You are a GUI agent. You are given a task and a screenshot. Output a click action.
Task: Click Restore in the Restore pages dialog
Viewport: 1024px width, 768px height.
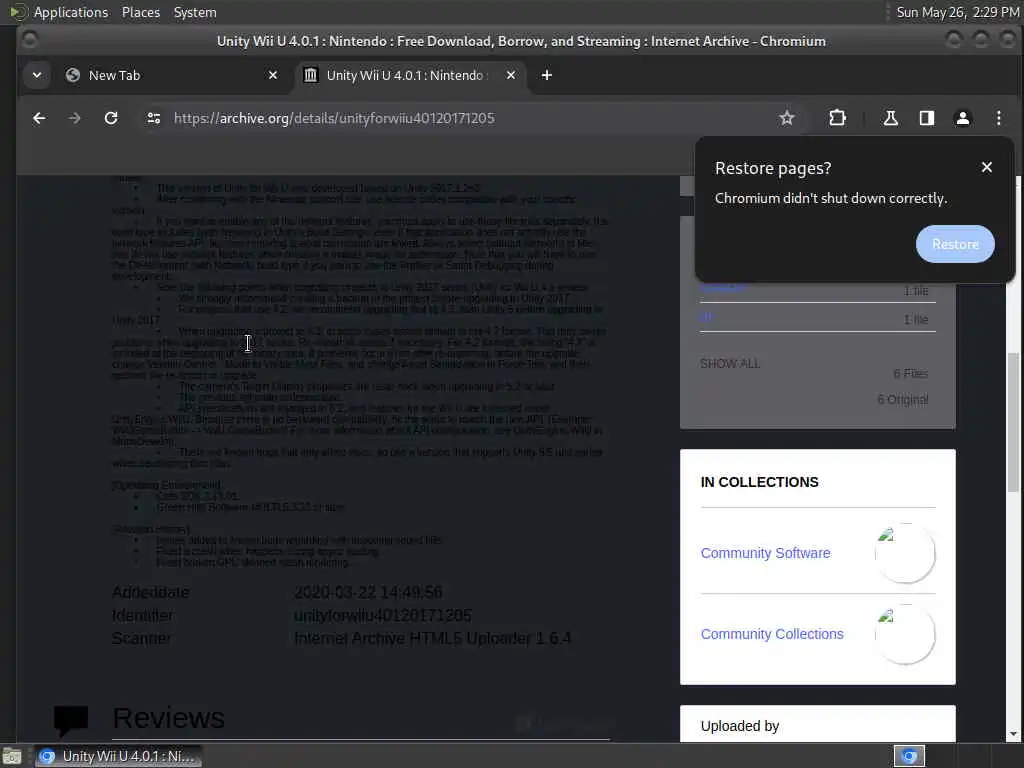click(955, 244)
